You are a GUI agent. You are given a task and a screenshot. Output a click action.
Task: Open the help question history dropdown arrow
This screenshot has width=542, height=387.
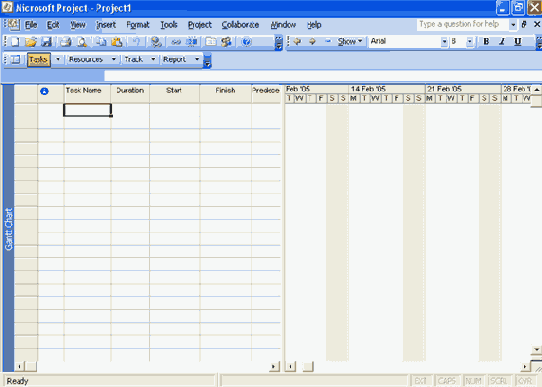click(x=513, y=25)
